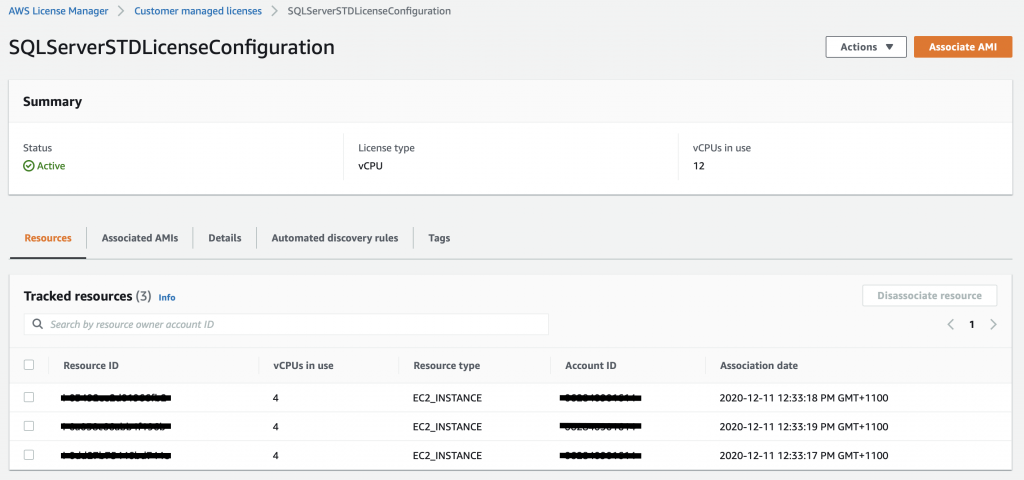
Task: Click EC2_INSTANCE in the 12:33:19 row
Action: (447, 426)
